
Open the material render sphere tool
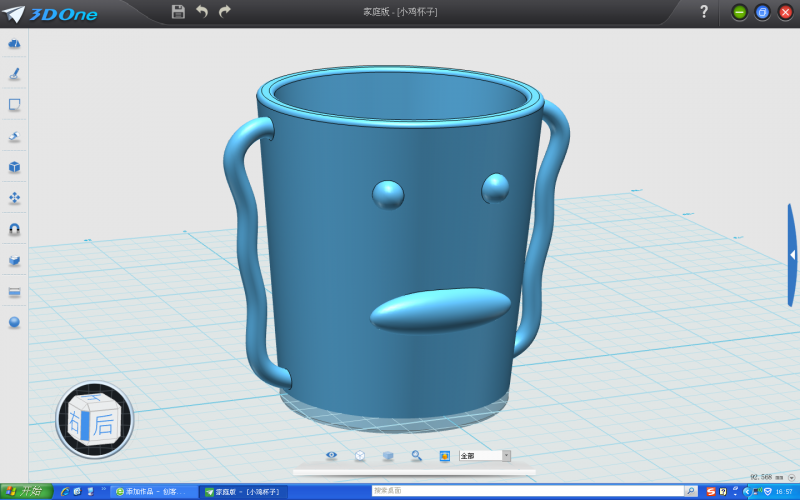pyautogui.click(x=14, y=322)
